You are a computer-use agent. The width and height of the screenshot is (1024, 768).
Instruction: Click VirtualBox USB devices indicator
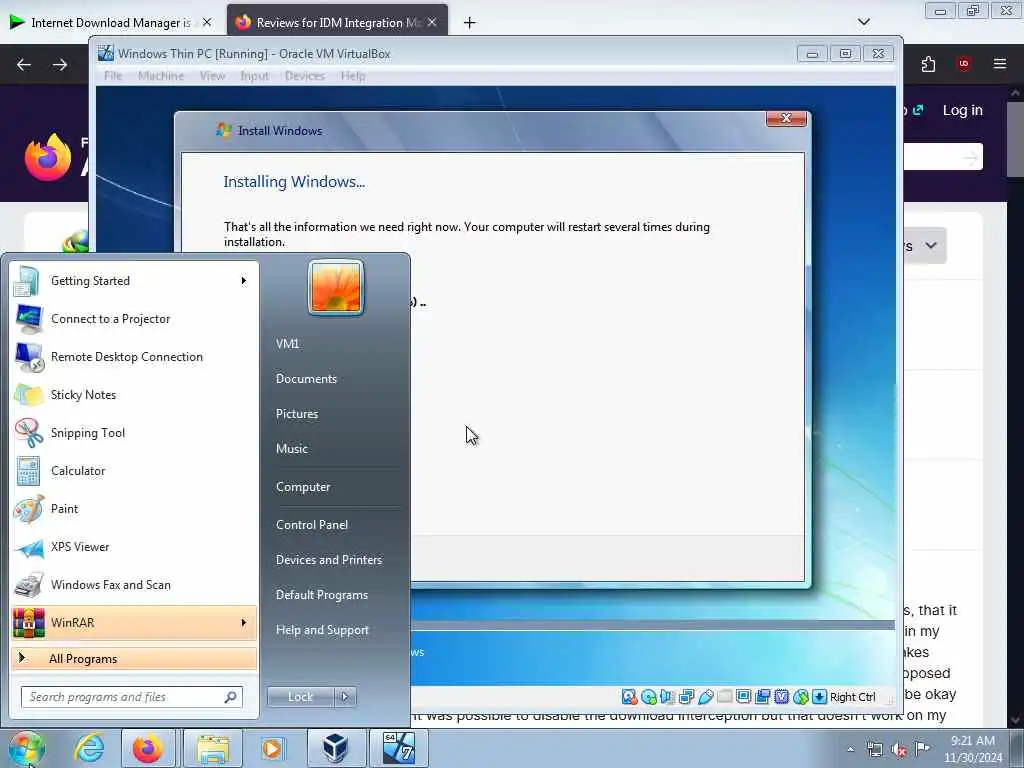click(705, 697)
